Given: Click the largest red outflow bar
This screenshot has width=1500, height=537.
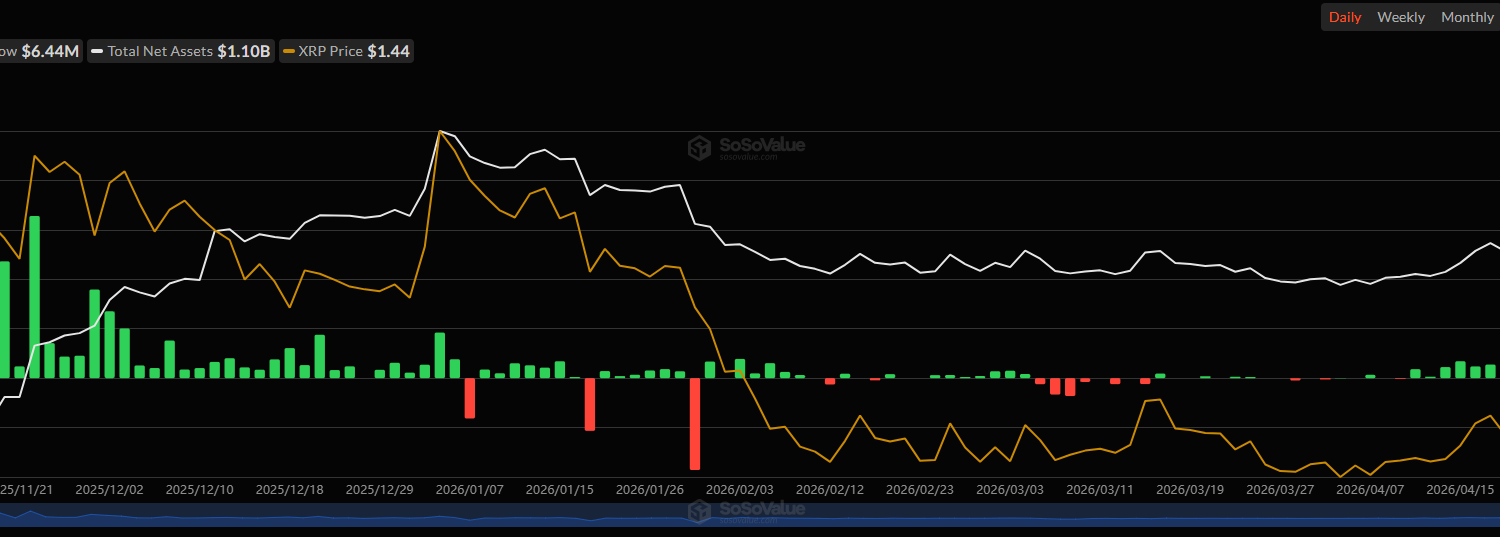Looking at the screenshot, I should pyautogui.click(x=694, y=423).
